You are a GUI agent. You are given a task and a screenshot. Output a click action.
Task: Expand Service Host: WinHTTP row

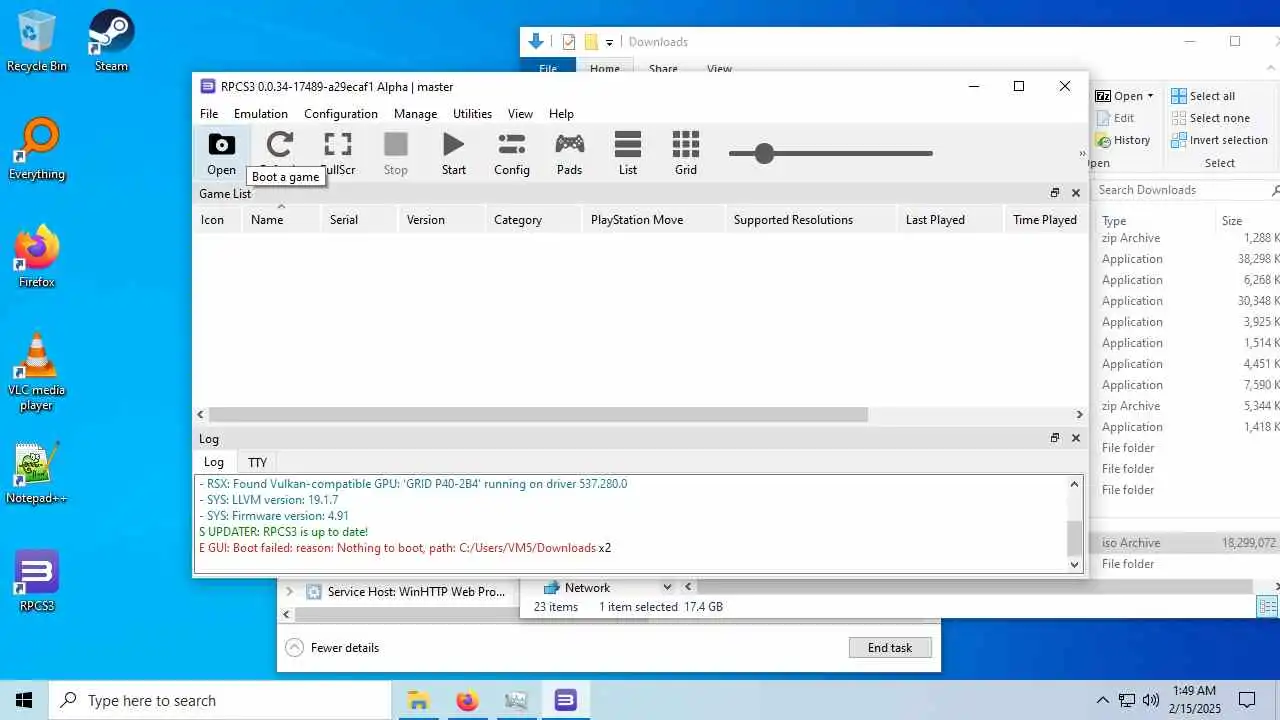(x=289, y=592)
